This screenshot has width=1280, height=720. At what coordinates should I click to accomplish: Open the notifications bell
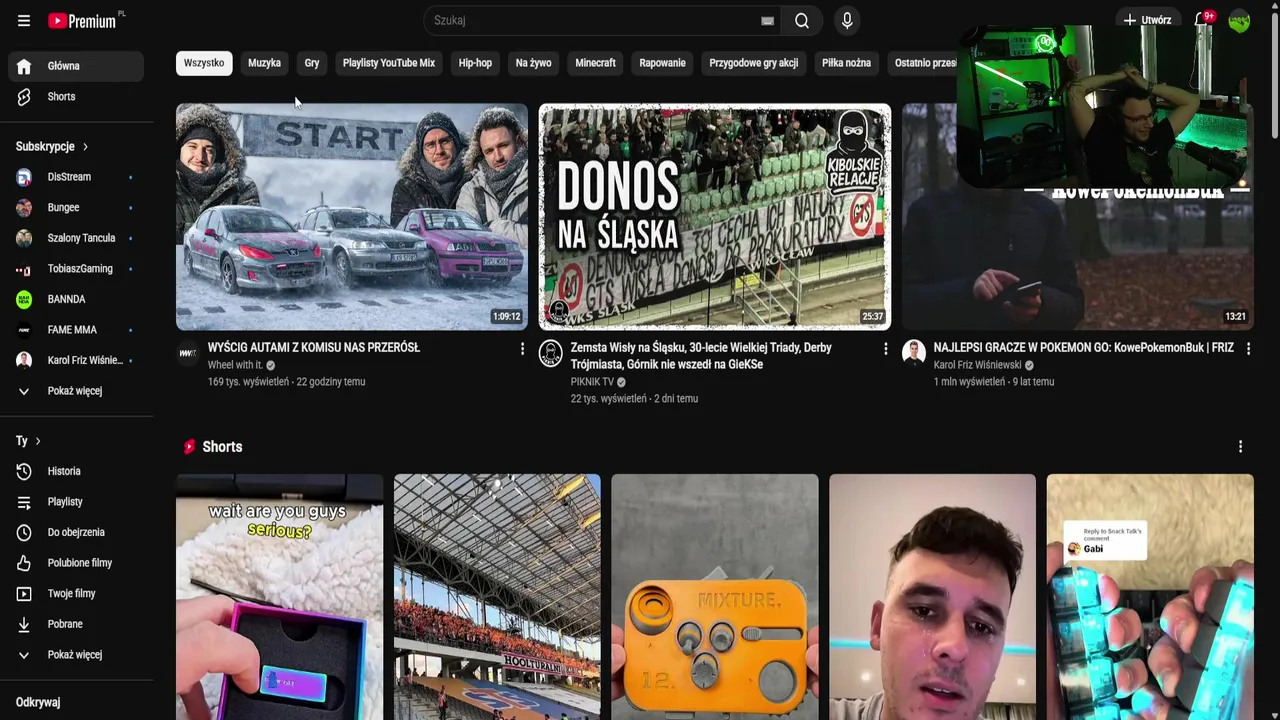[1203, 20]
